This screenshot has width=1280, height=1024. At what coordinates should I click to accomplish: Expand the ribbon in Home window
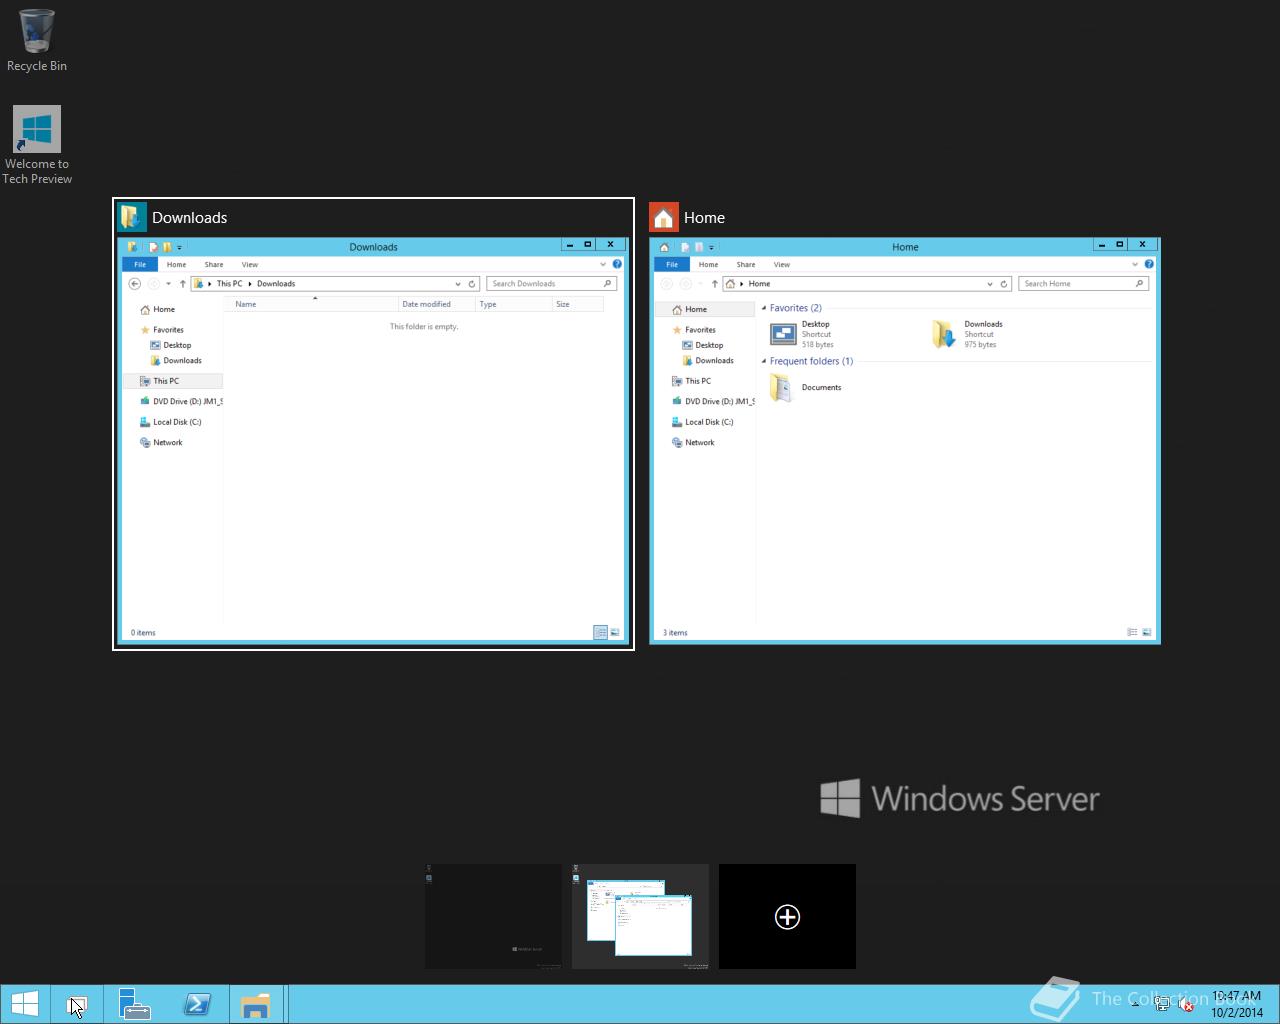(1135, 264)
